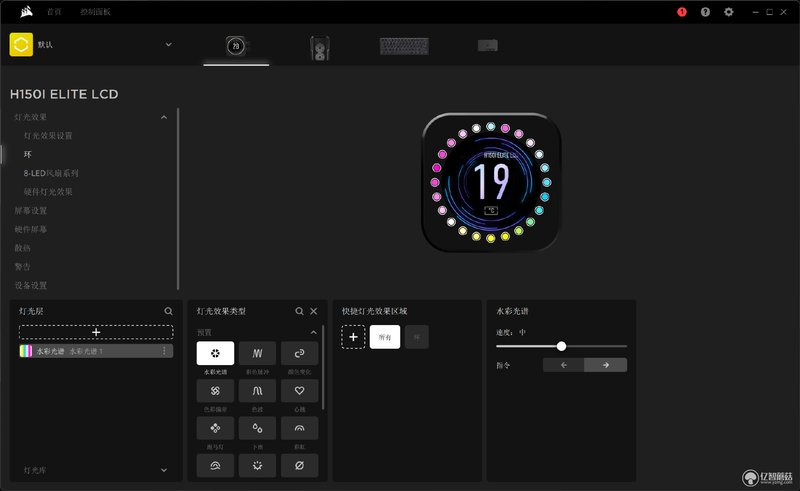Open 屏幕设置 in sidebar
Image resolution: width=800 pixels, height=491 pixels.
[31, 210]
